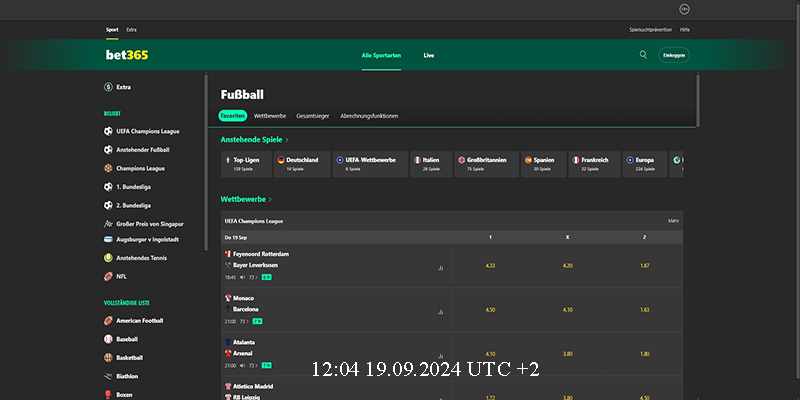Click the Anstehendes Tennis ball icon
Viewport: 800px width, 400px height.
[108, 258]
